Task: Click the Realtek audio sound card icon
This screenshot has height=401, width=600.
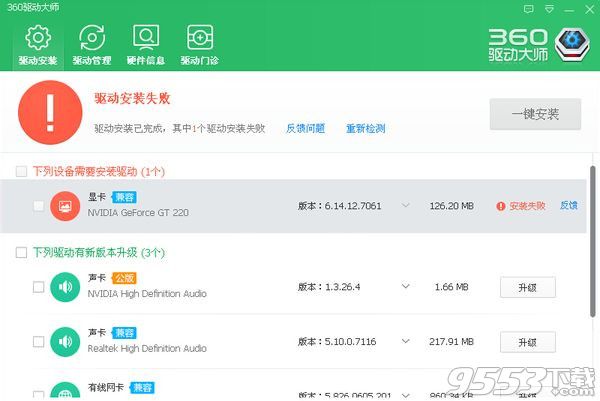Action: pos(65,342)
